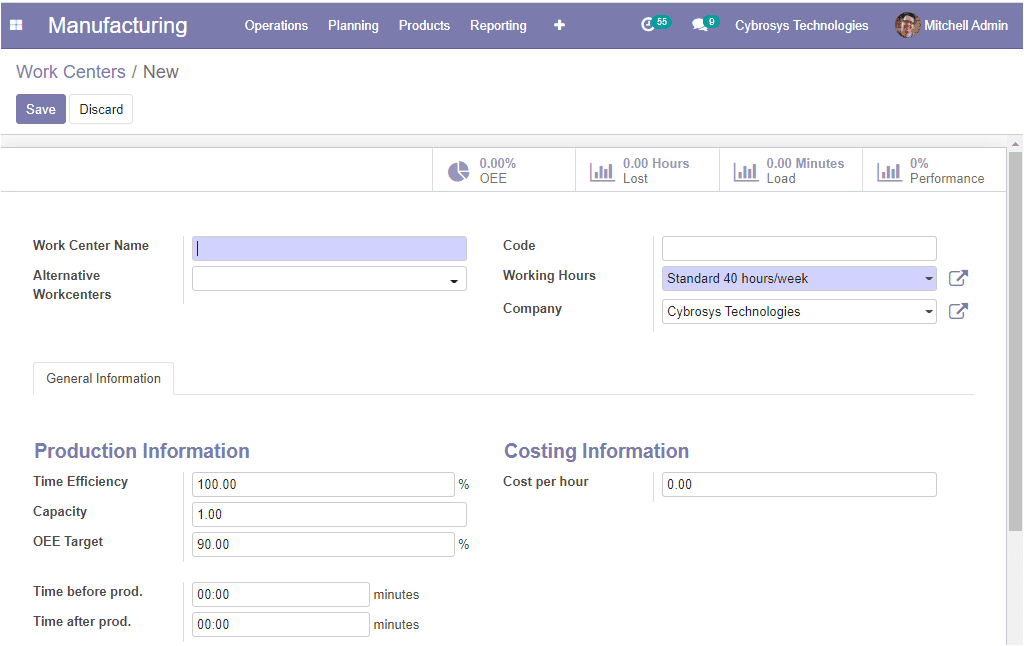The width and height of the screenshot is (1024, 646).
Task: Click the plus icon in top menu
Action: point(559,25)
